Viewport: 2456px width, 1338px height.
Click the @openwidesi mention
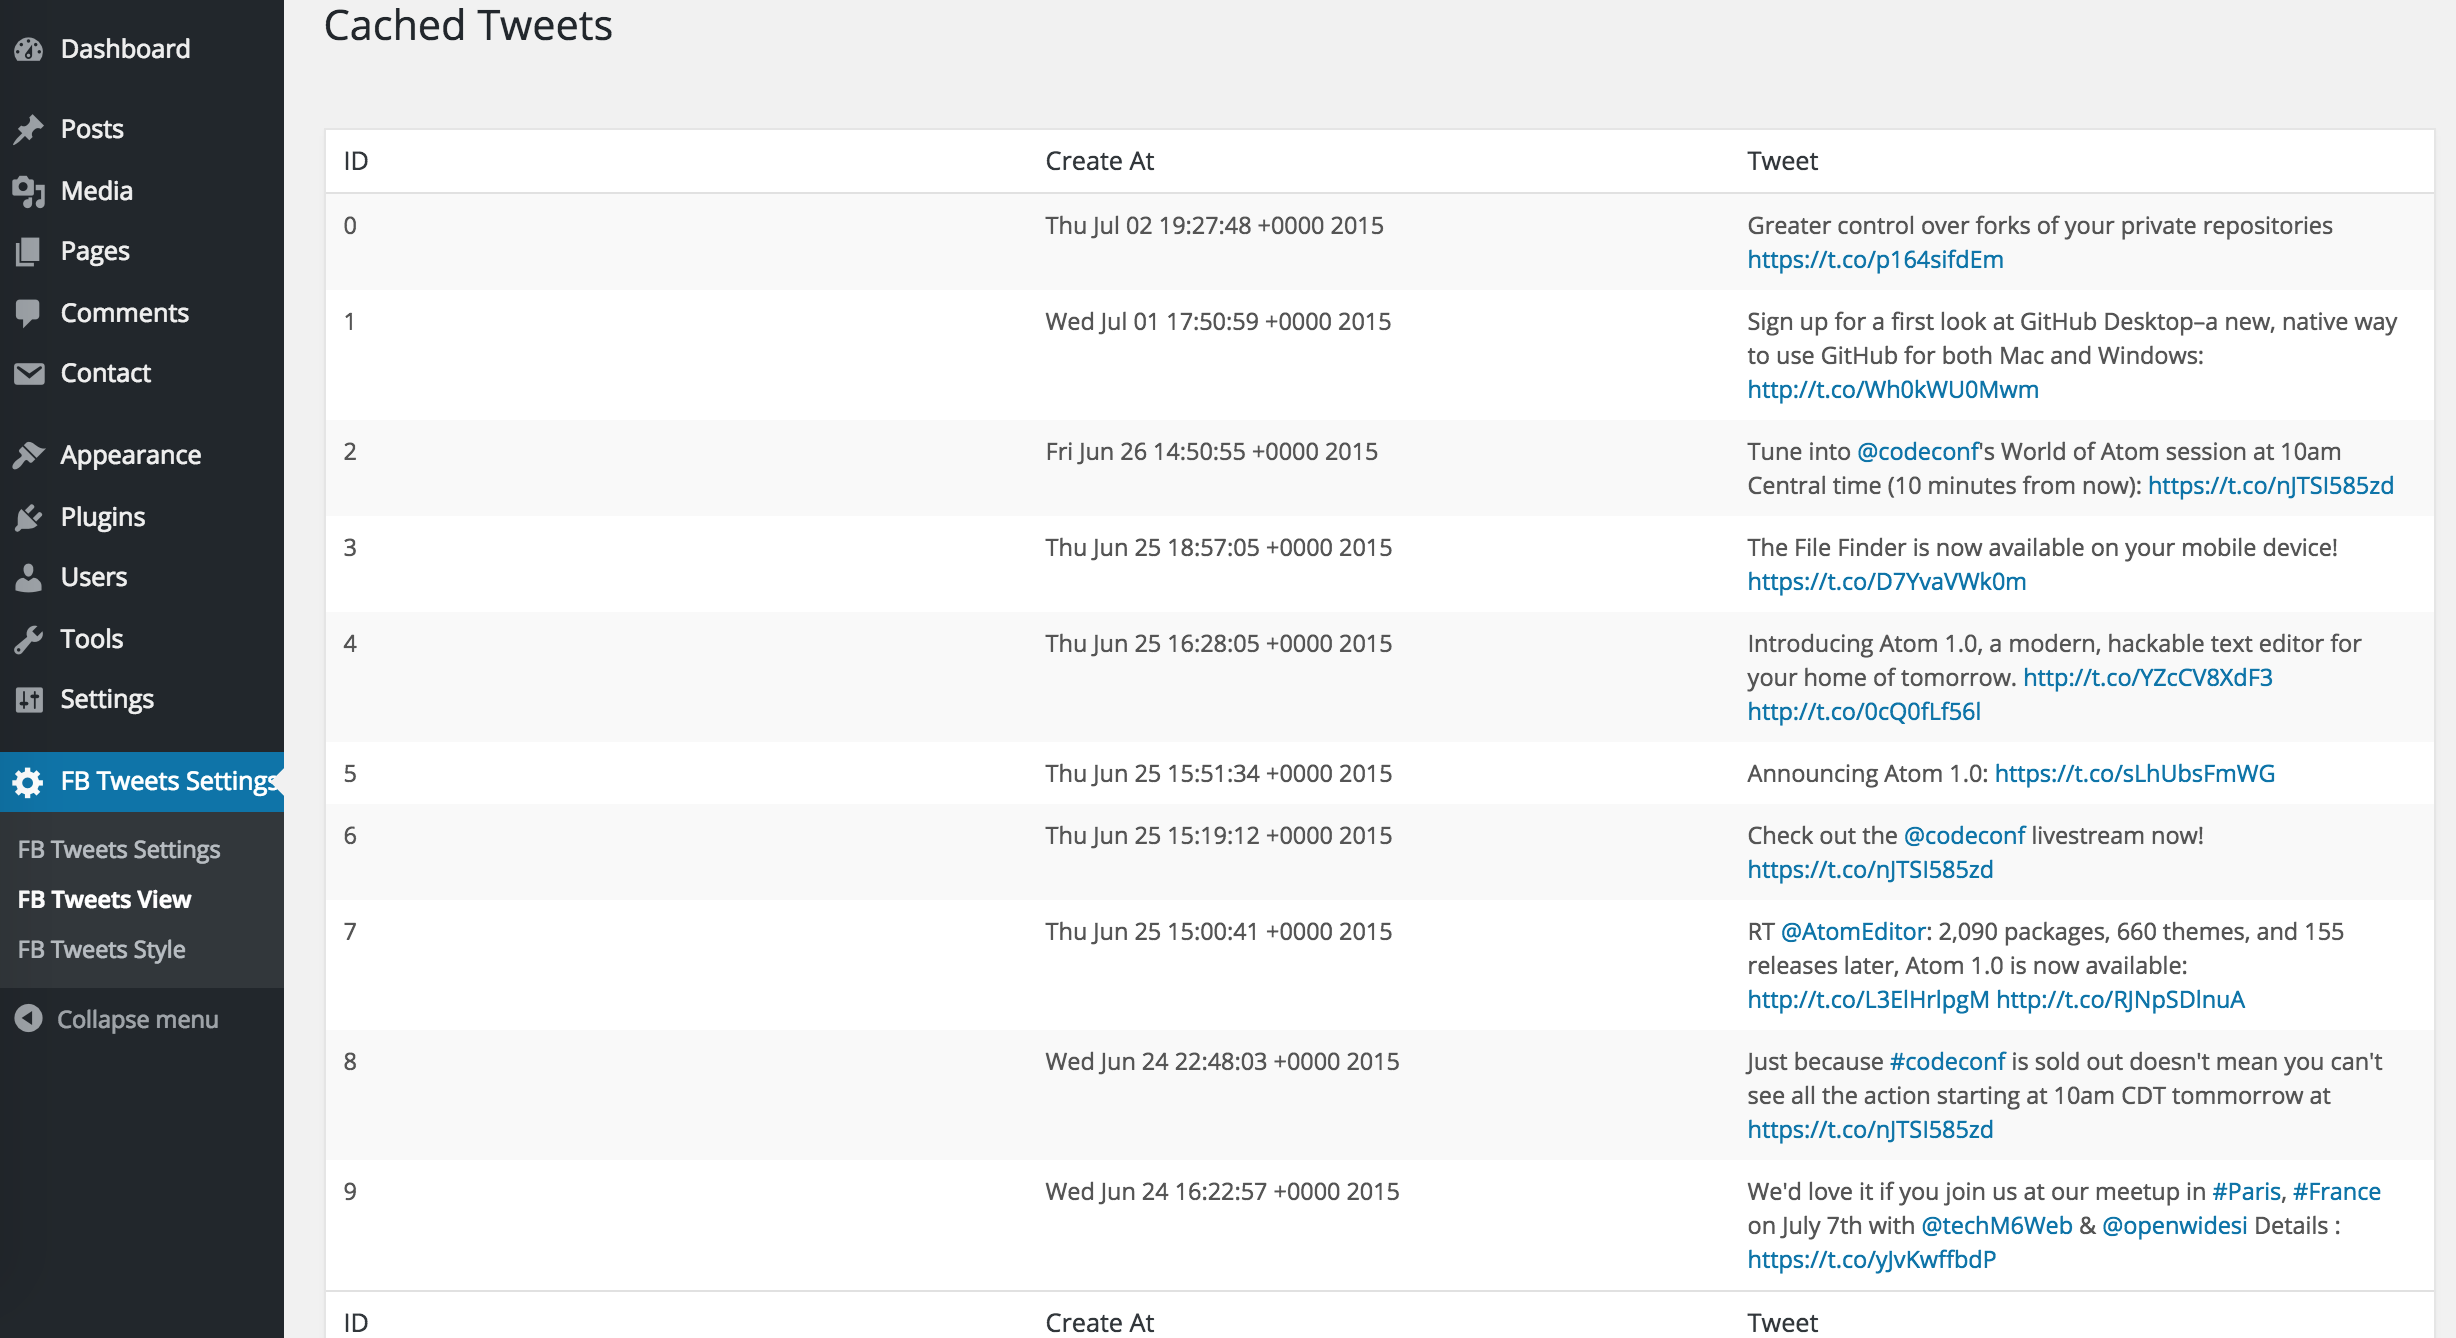coord(2175,1226)
